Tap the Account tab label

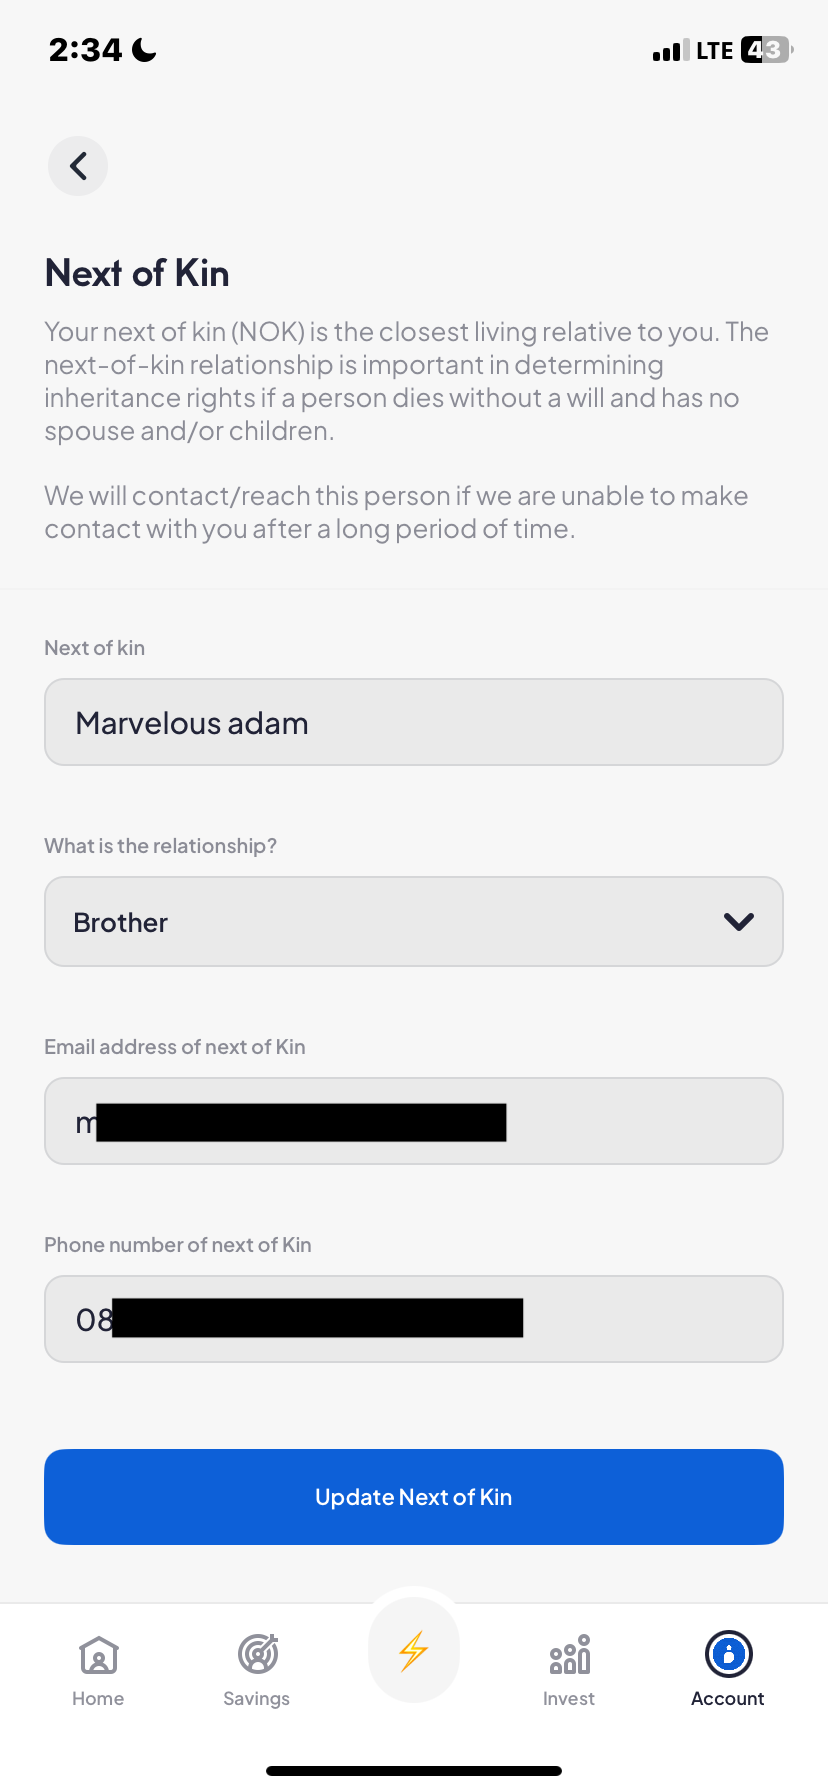point(728,1699)
